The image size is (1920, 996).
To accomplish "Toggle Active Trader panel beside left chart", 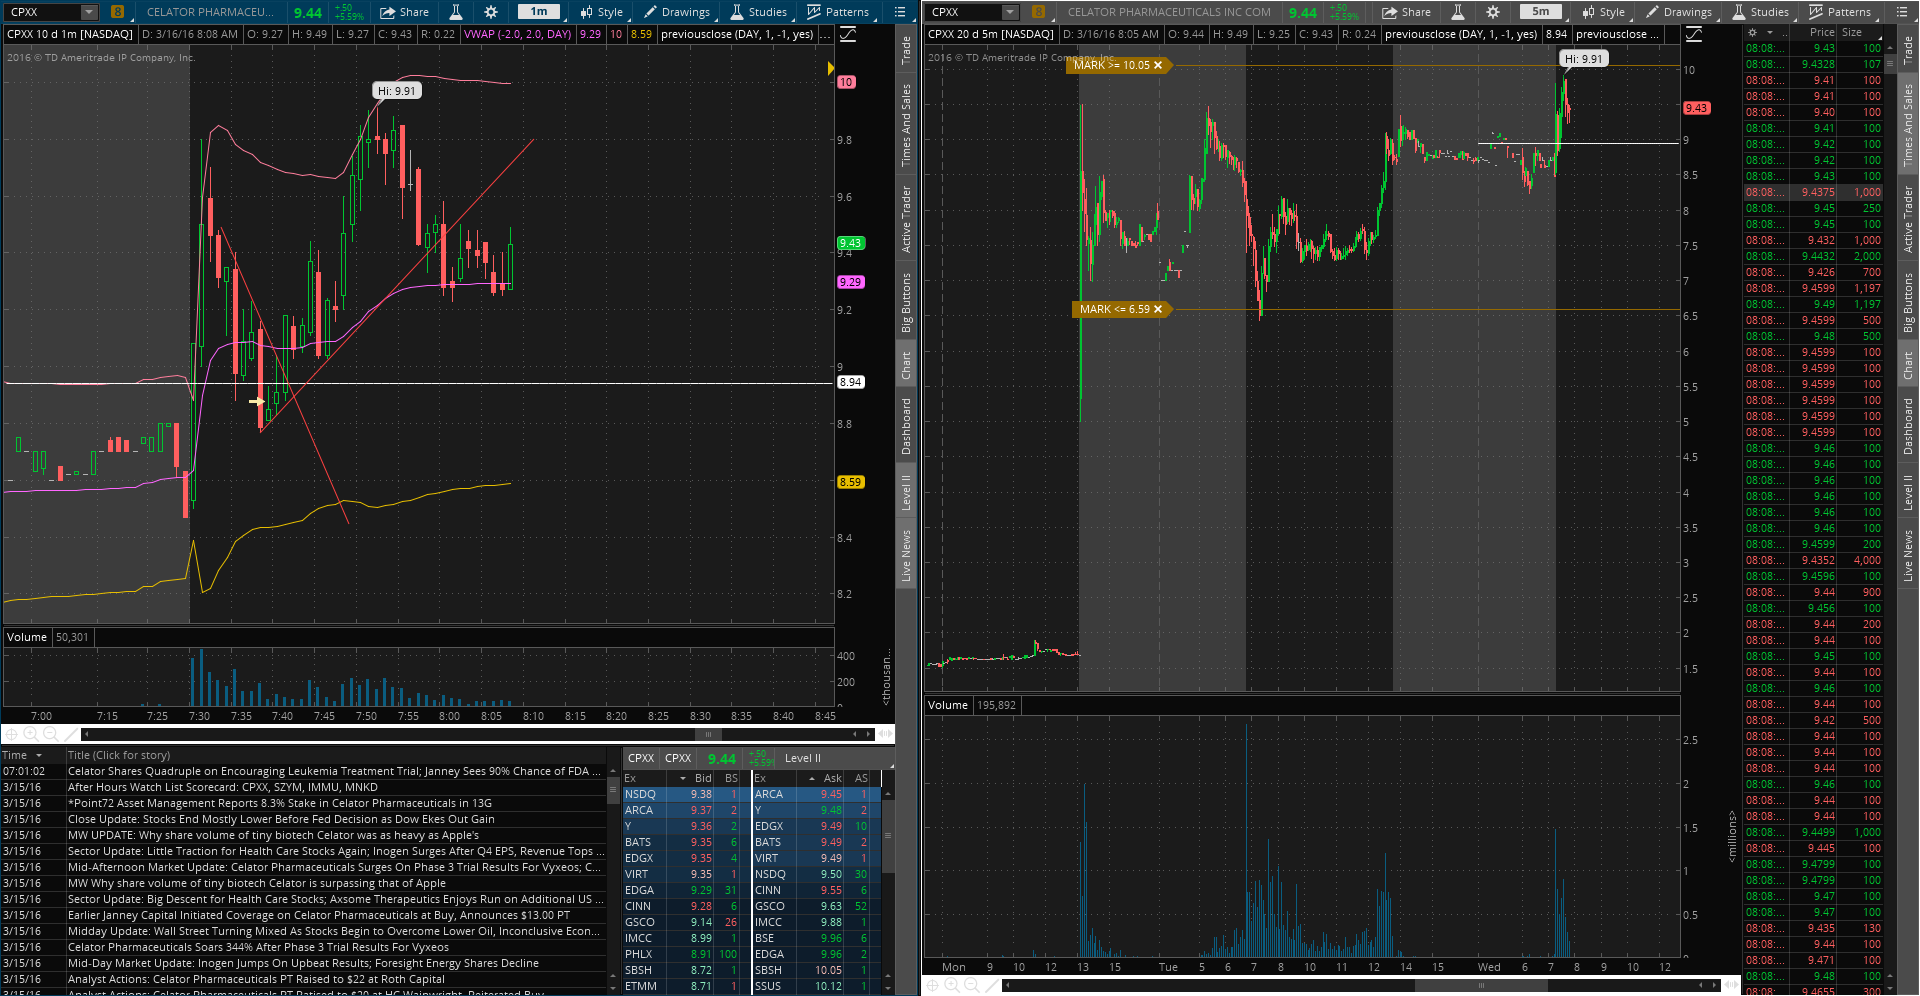I will pyautogui.click(x=906, y=219).
